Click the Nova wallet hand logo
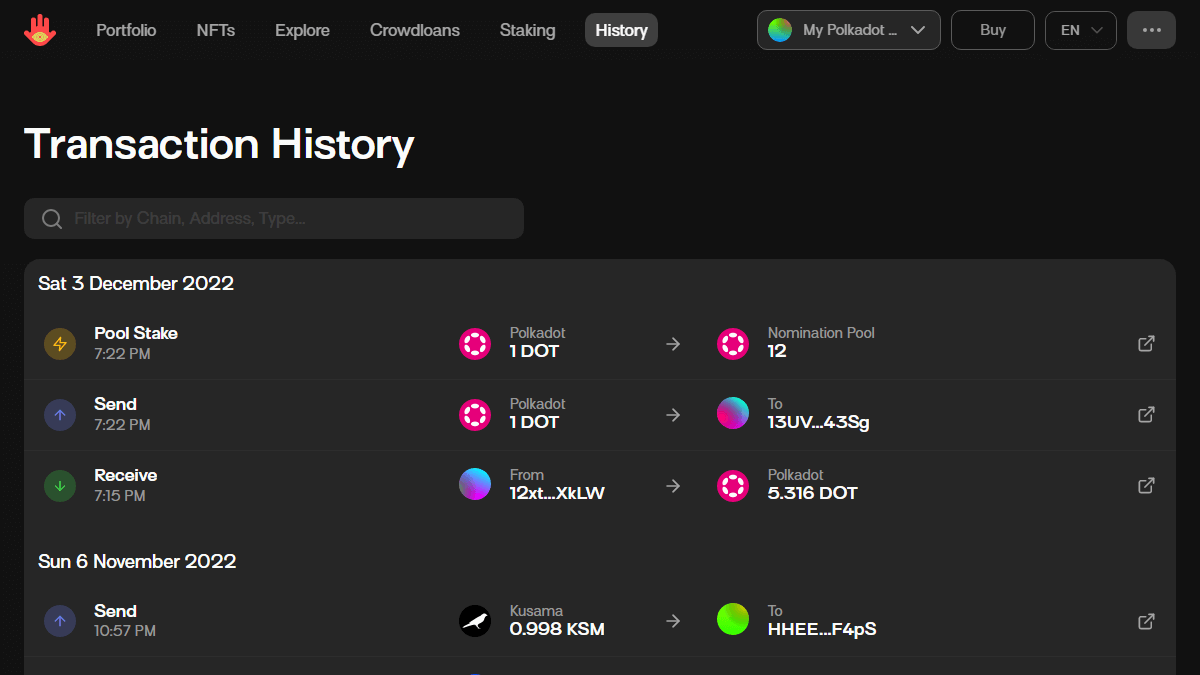The image size is (1200, 675). (x=40, y=30)
